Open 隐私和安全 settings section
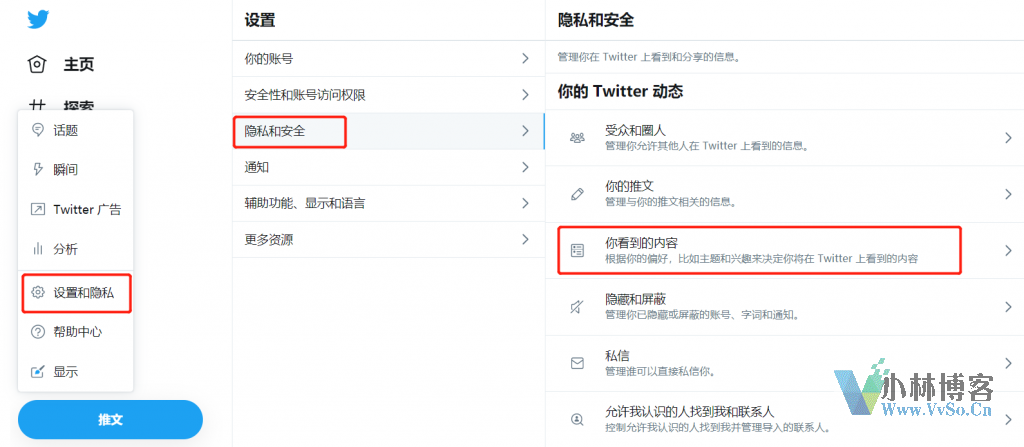 tap(389, 131)
